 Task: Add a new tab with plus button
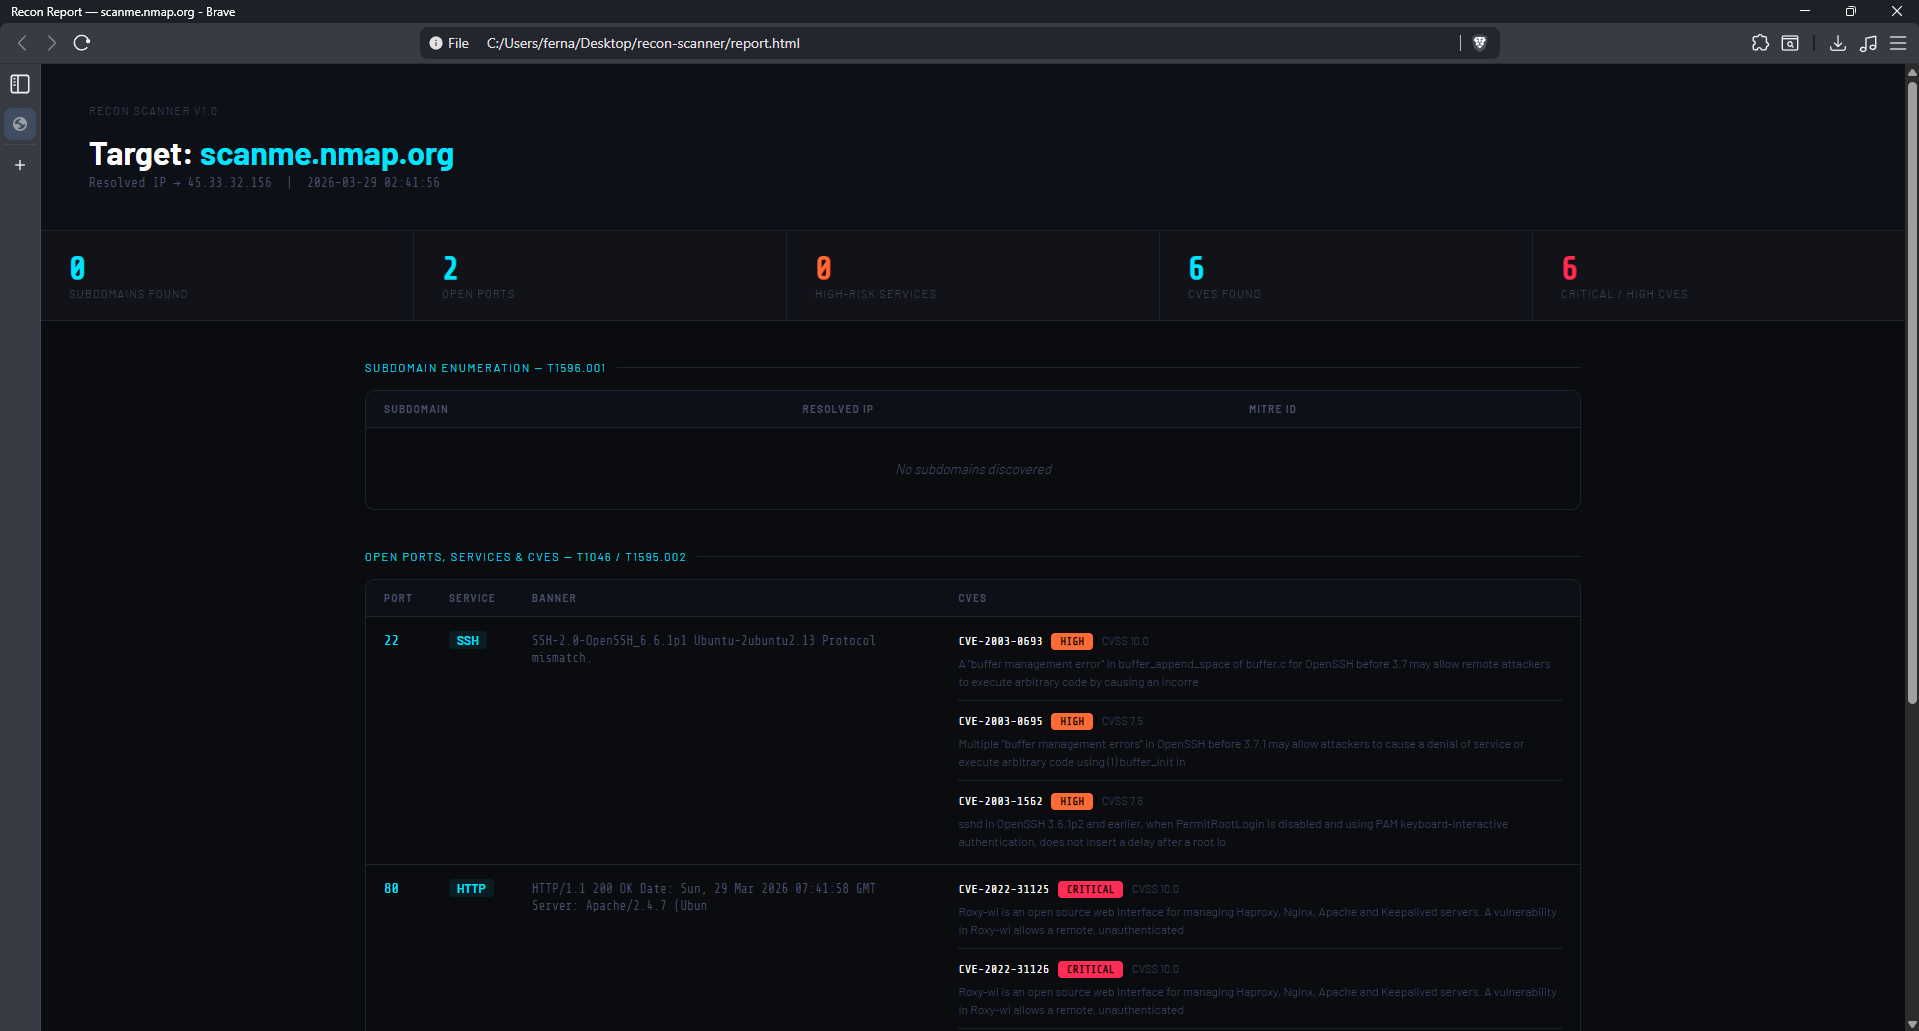(20, 165)
